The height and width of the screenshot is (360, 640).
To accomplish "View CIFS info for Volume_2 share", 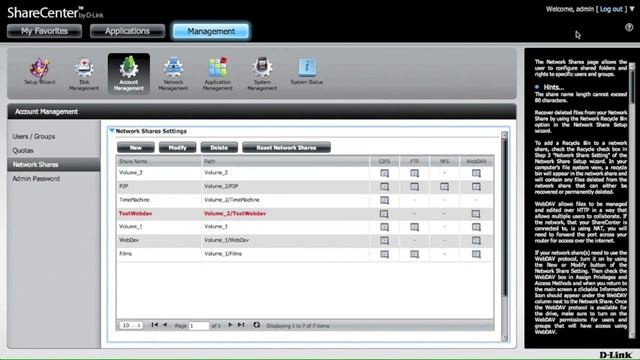I will (x=384, y=173).
